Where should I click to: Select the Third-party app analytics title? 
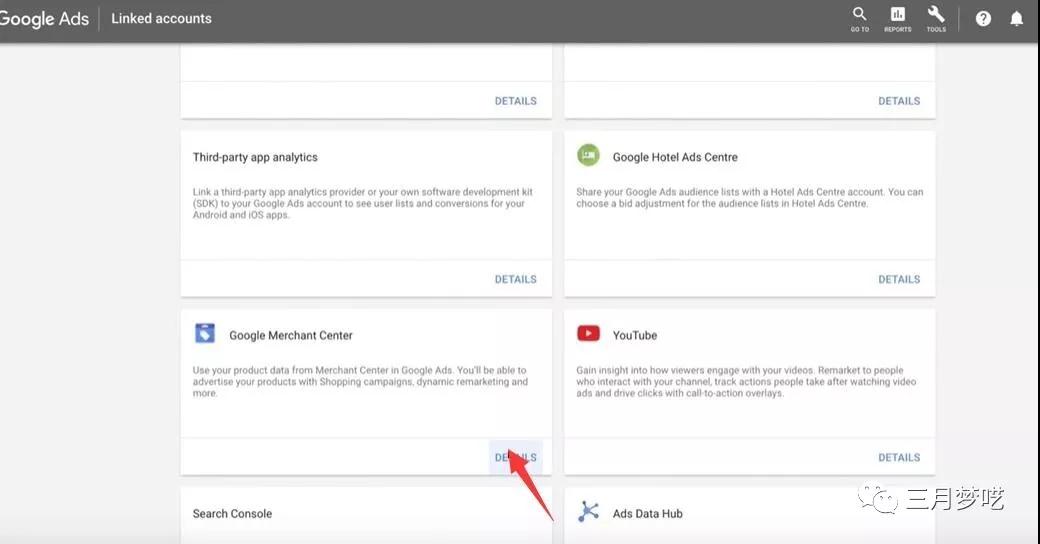point(255,157)
